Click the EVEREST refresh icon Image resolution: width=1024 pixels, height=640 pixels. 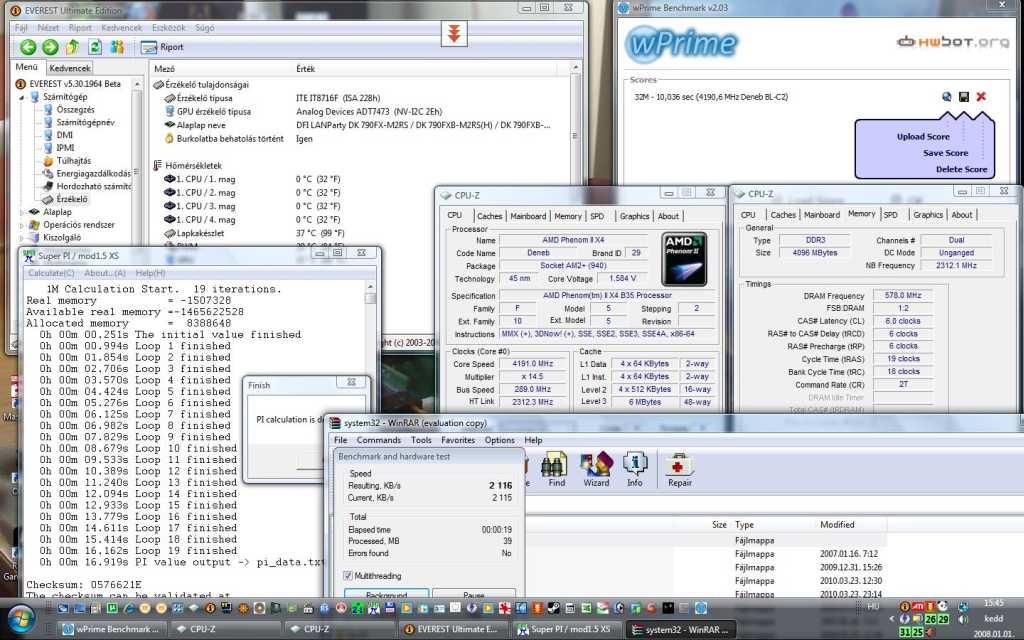95,47
